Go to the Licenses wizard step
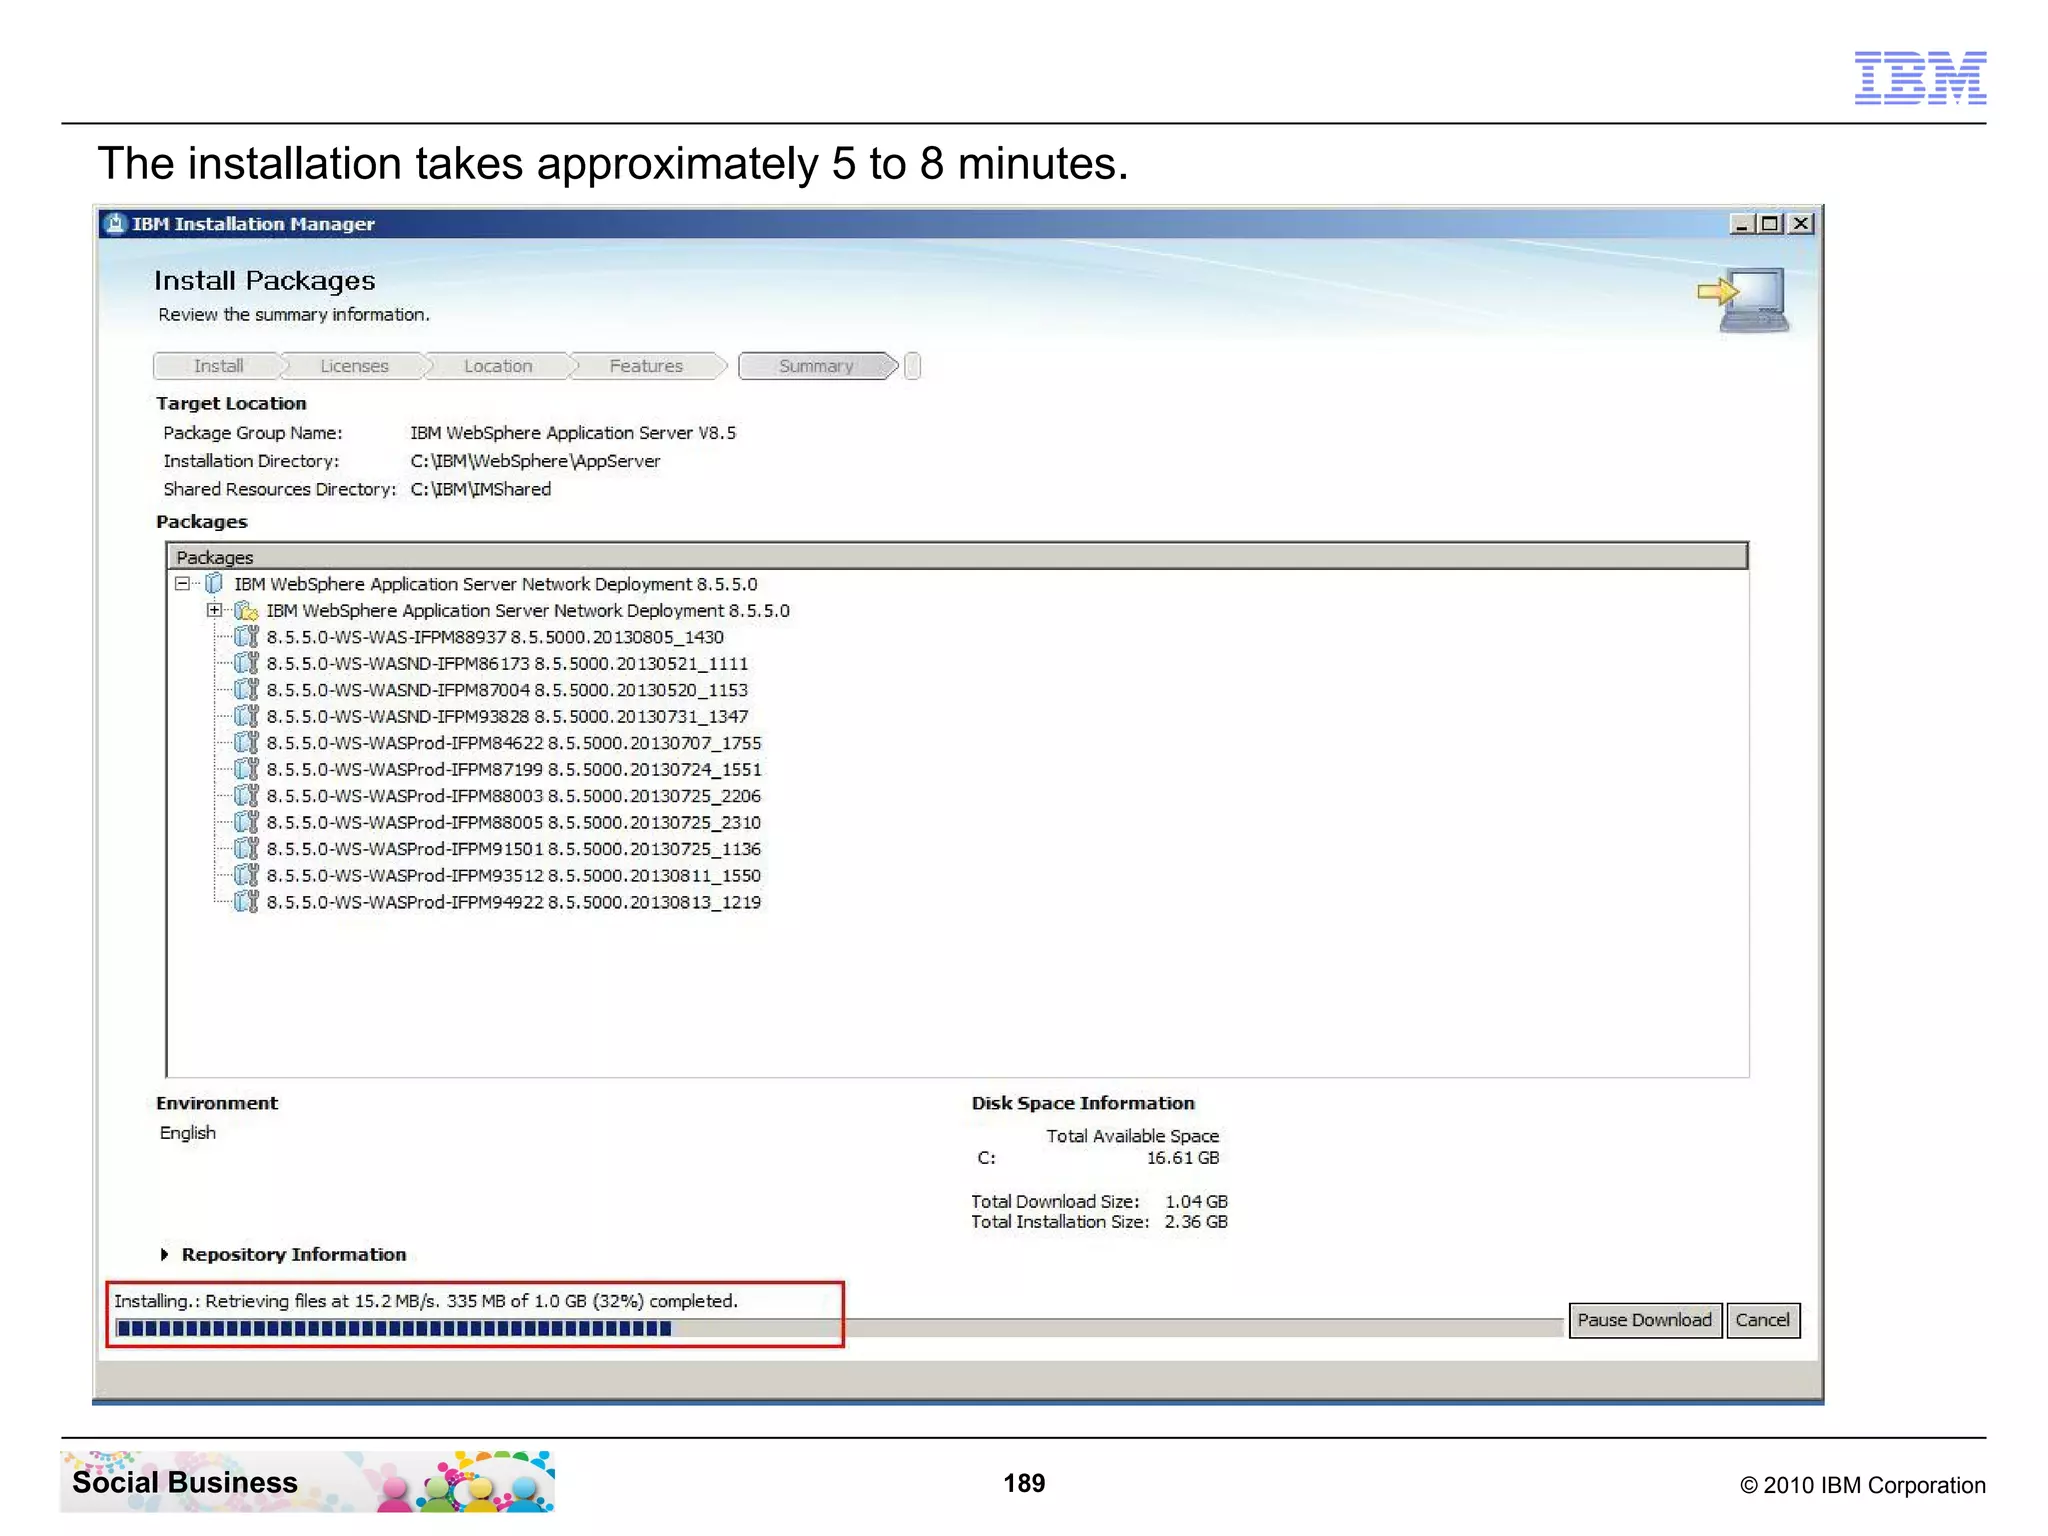Image resolution: width=2048 pixels, height=1536 pixels. (354, 366)
